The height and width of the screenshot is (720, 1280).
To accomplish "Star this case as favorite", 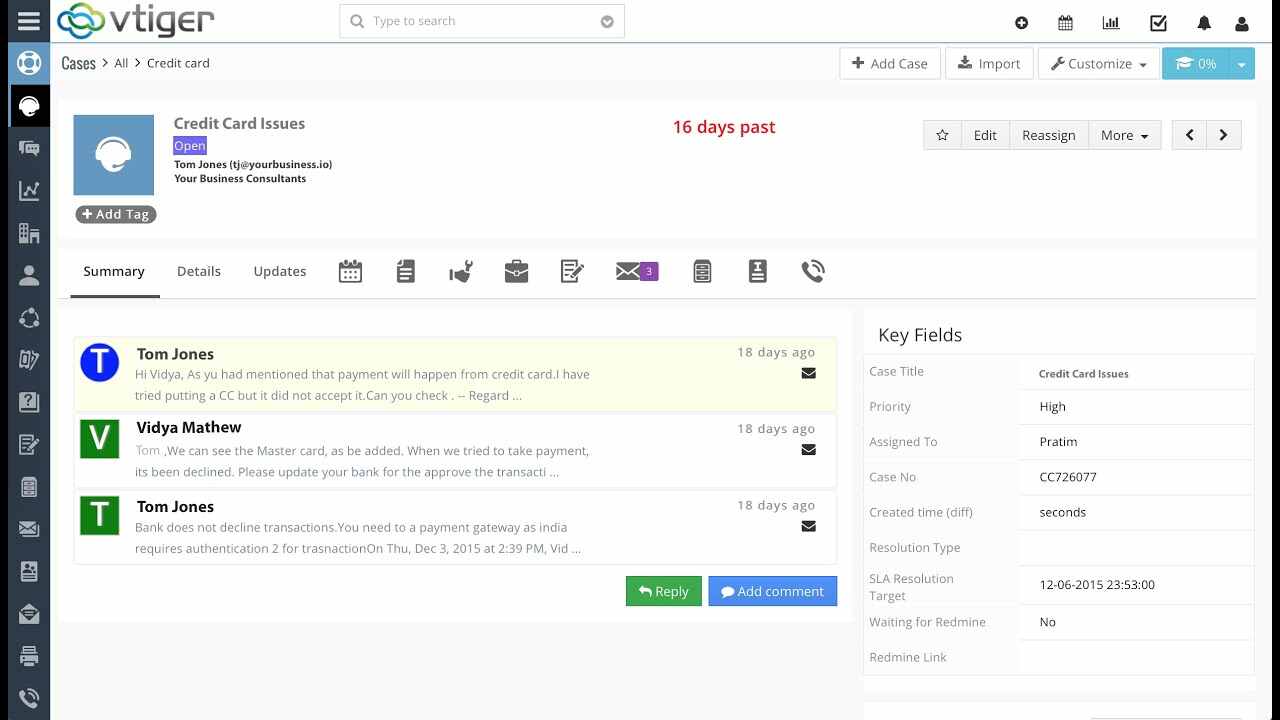I will pos(942,135).
